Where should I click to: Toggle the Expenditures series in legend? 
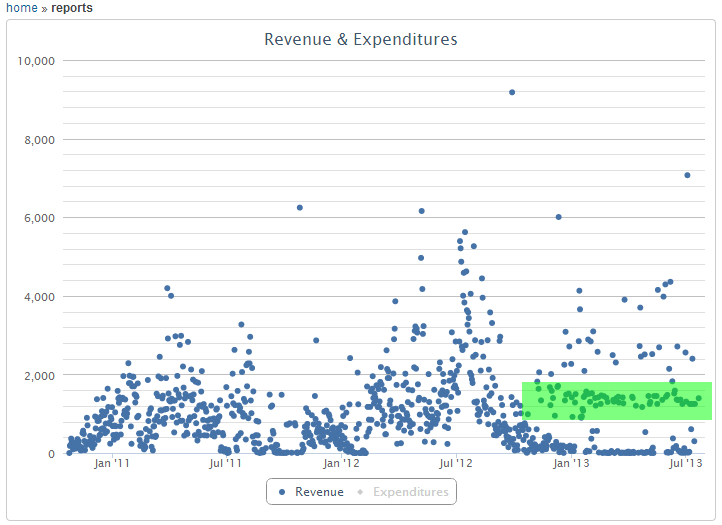tap(411, 492)
